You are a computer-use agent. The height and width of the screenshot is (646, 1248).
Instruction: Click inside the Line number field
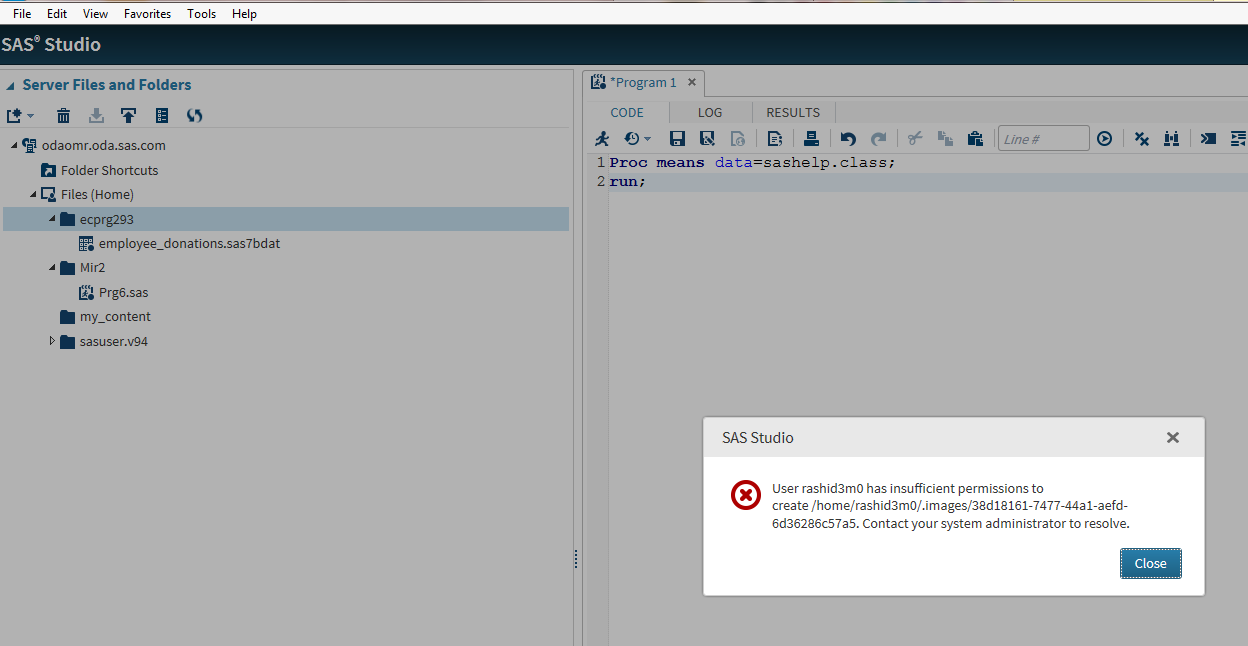pyautogui.click(x=1043, y=138)
